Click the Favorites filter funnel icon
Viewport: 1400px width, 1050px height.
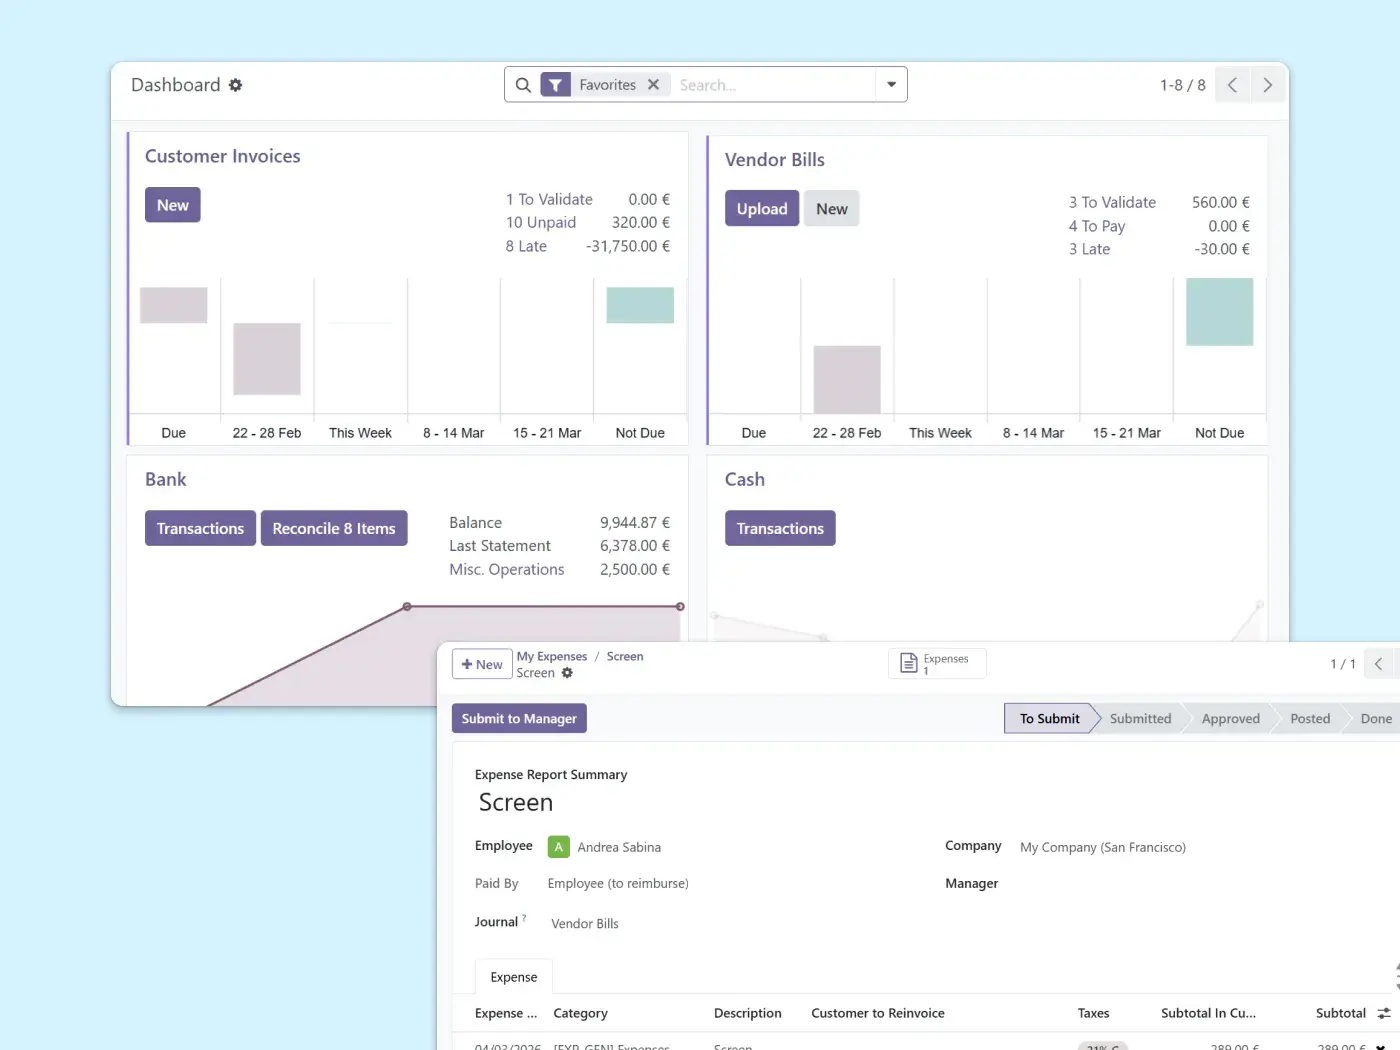pos(555,85)
